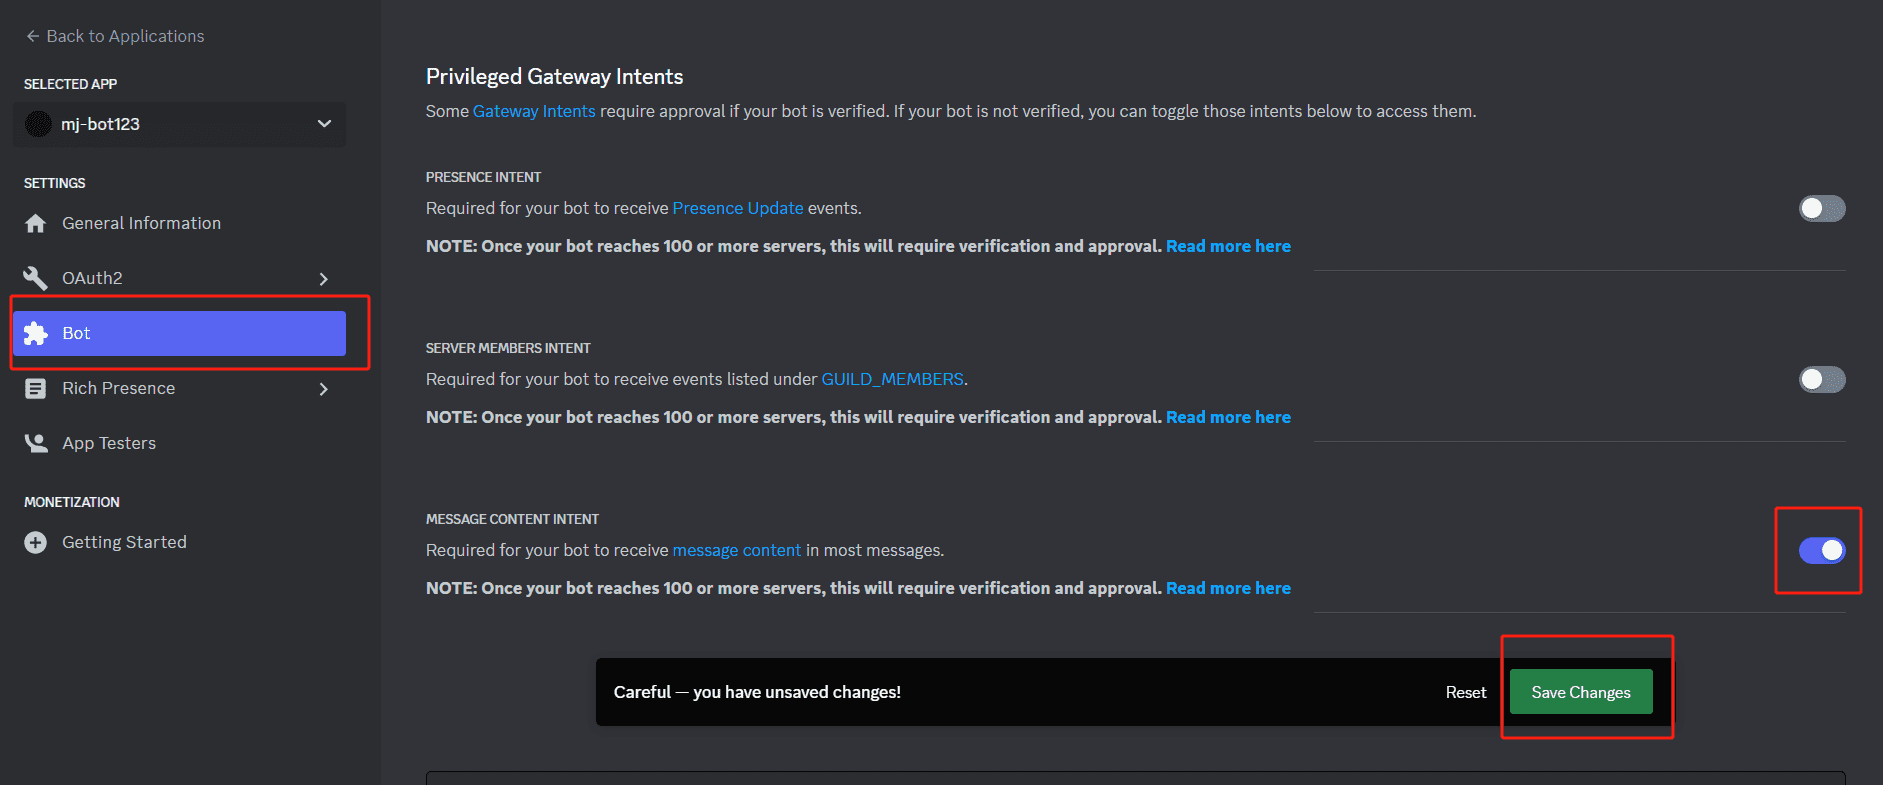The width and height of the screenshot is (1883, 785).
Task: Go Back to Applications
Action: [x=115, y=36]
